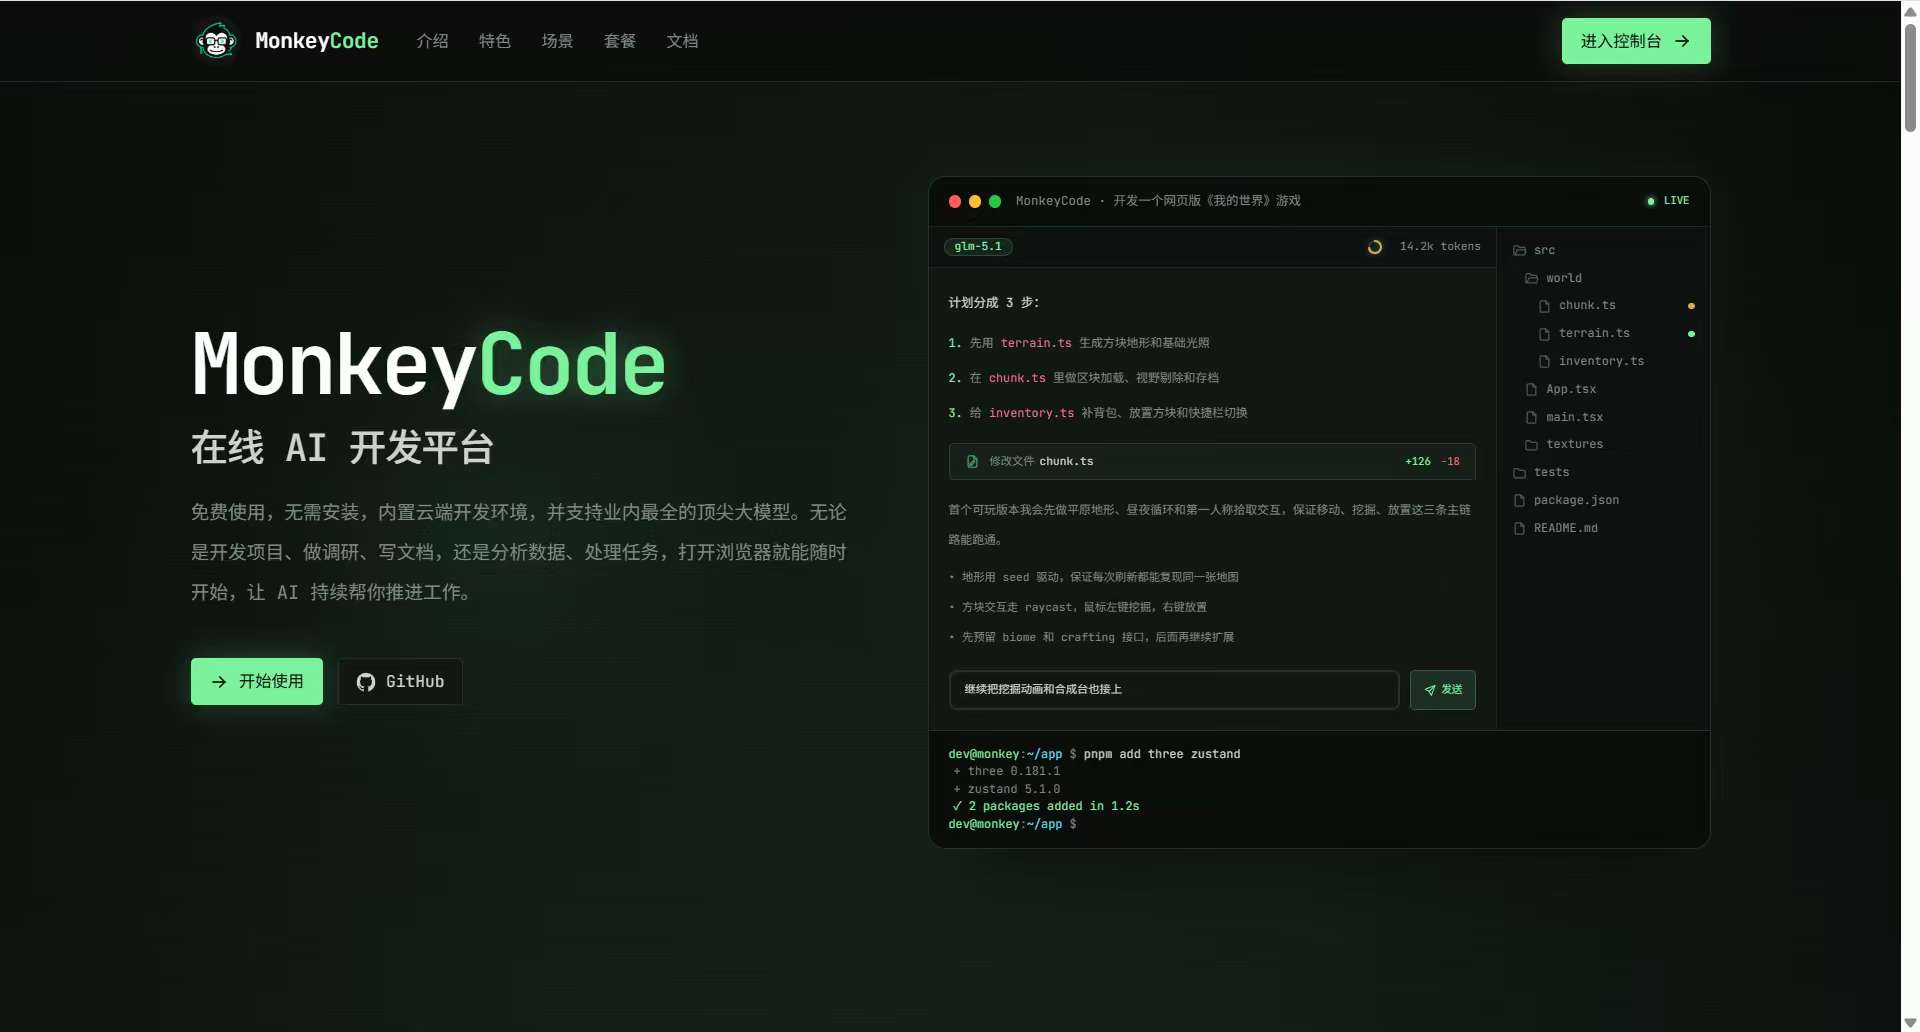Collapse the src folder
Screen dimensions: 1920x1032
tap(1534, 250)
